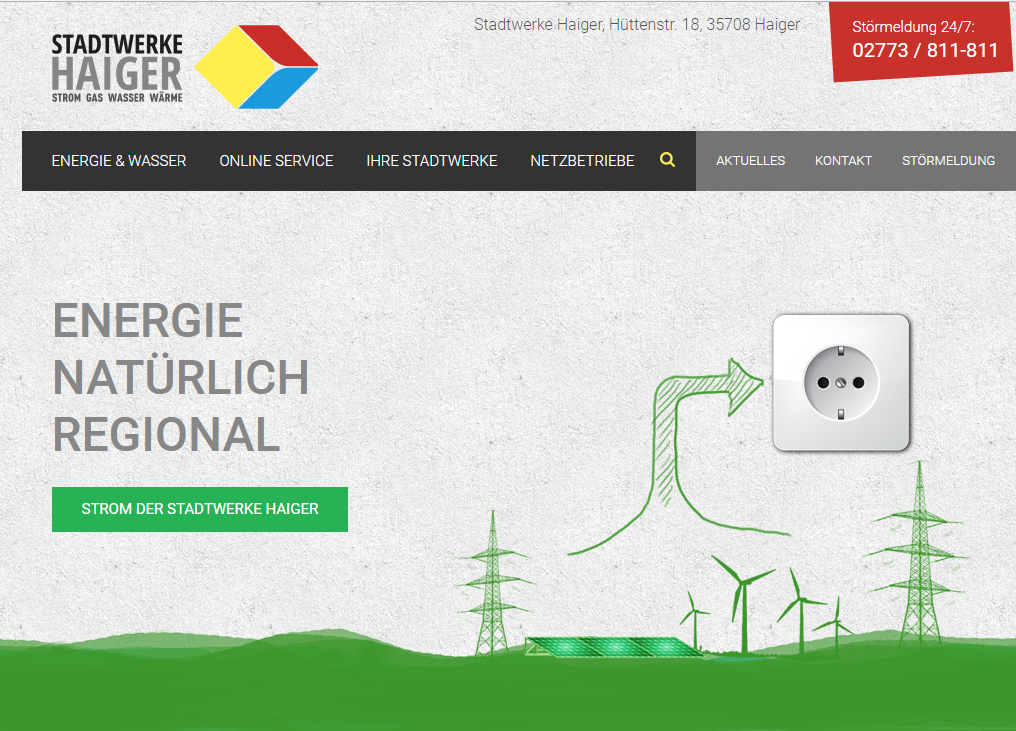Click the Energie Natürlich Regional headline
Viewport: 1016px width, 731px height.
click(180, 378)
